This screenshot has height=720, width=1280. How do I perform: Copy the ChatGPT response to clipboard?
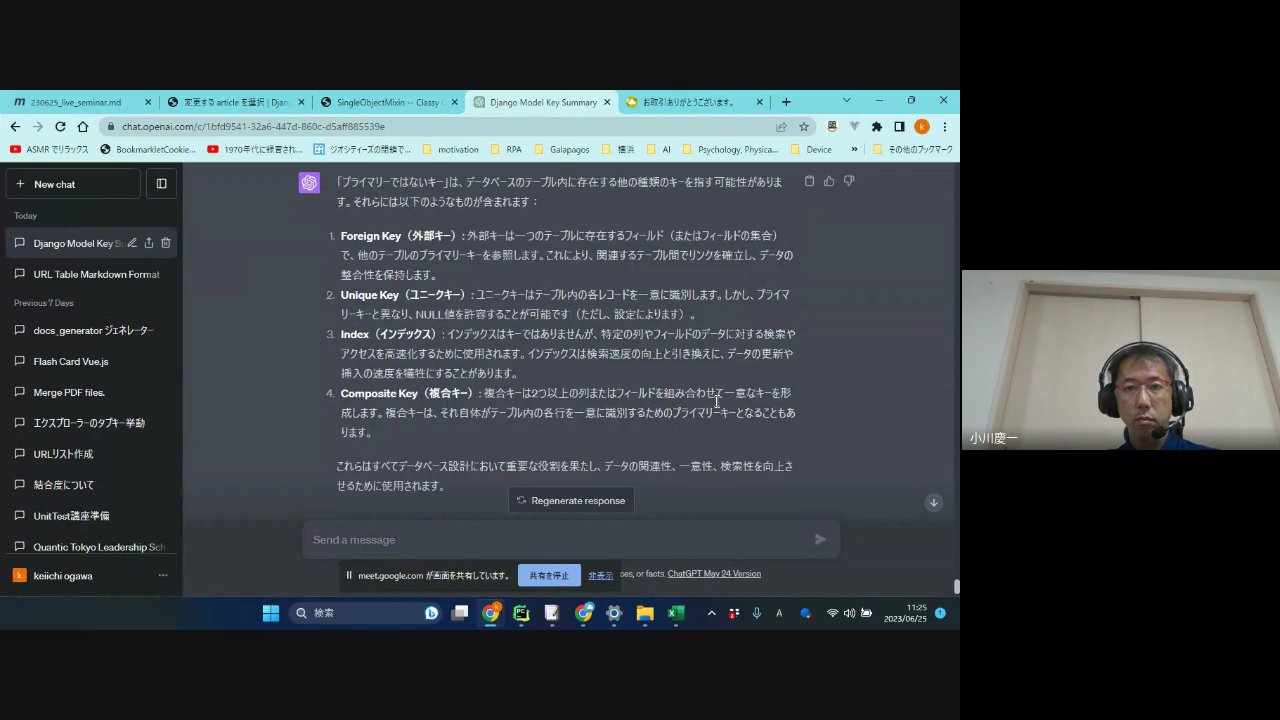pyautogui.click(x=809, y=181)
